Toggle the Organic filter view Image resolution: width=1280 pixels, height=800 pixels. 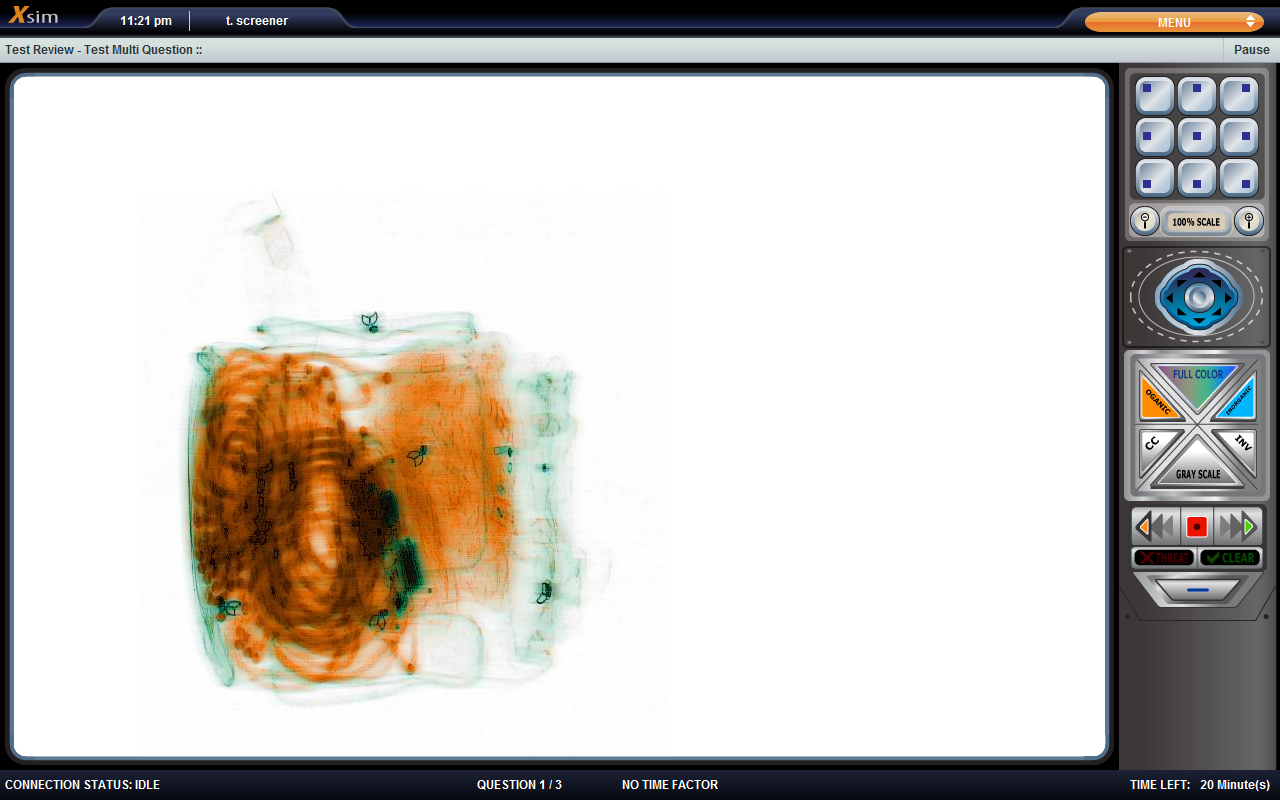coord(1157,400)
